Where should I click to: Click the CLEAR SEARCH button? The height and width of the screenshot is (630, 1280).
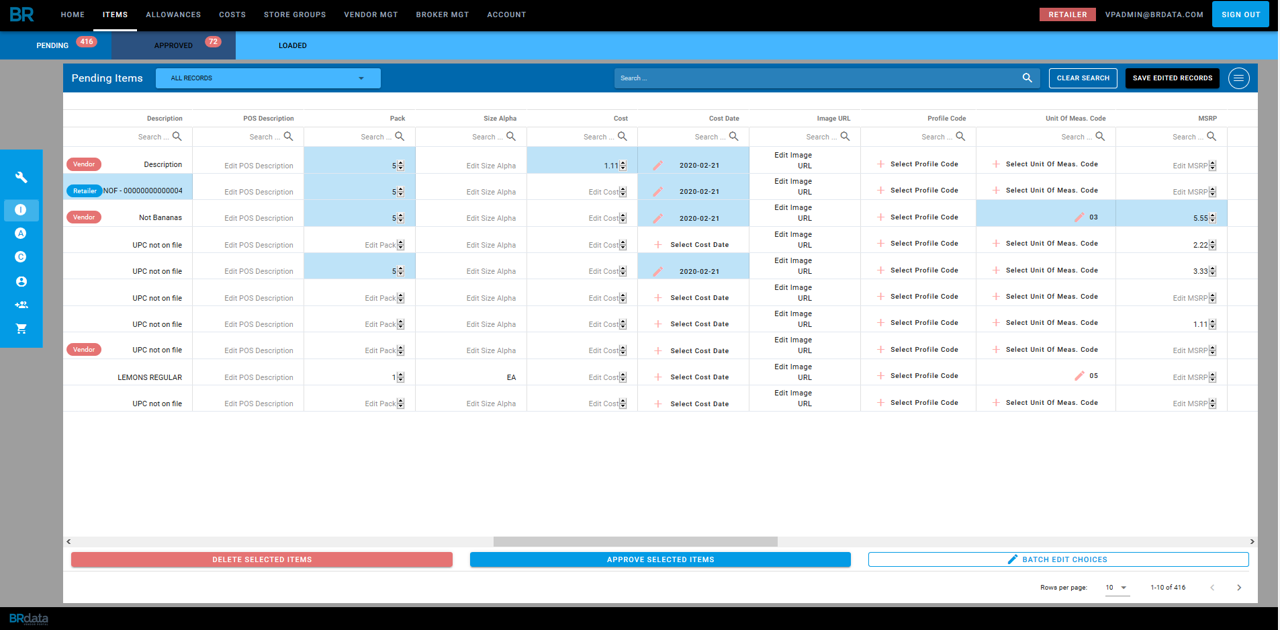[x=1083, y=78]
